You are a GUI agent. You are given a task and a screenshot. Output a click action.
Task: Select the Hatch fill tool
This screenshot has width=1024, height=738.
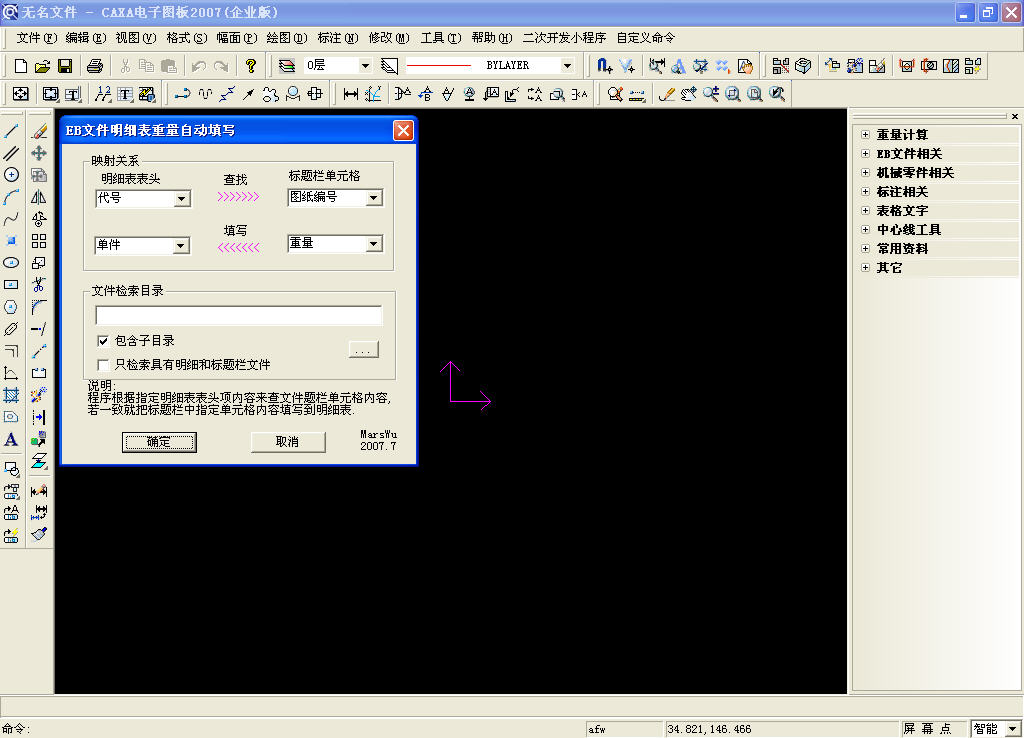tap(11, 395)
